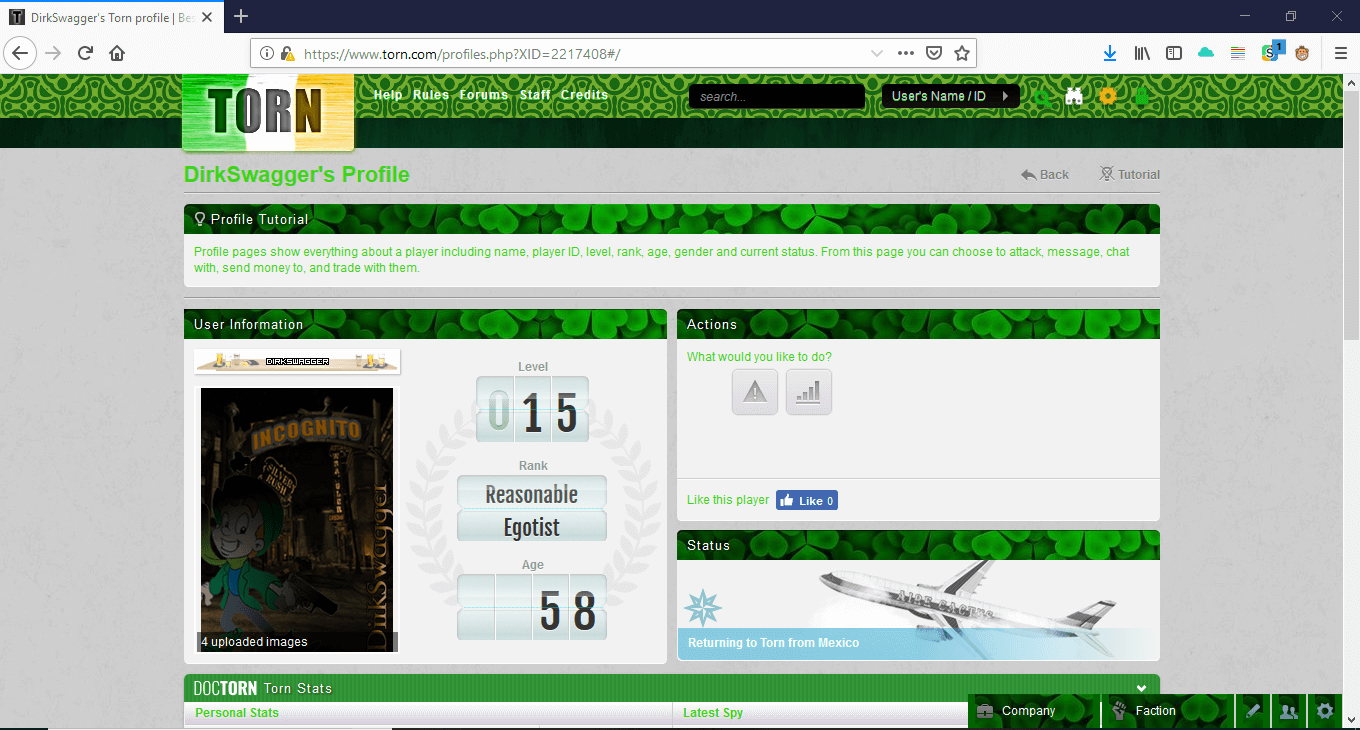The height and width of the screenshot is (730, 1360).
Task: Click the padlock security icon in address bar
Action: pos(288,53)
